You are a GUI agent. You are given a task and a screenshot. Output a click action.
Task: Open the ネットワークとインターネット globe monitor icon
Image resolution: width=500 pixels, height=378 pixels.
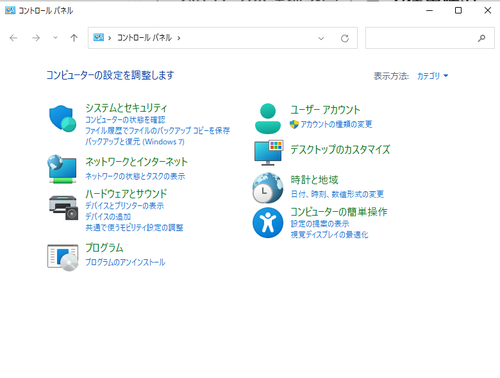click(x=62, y=169)
